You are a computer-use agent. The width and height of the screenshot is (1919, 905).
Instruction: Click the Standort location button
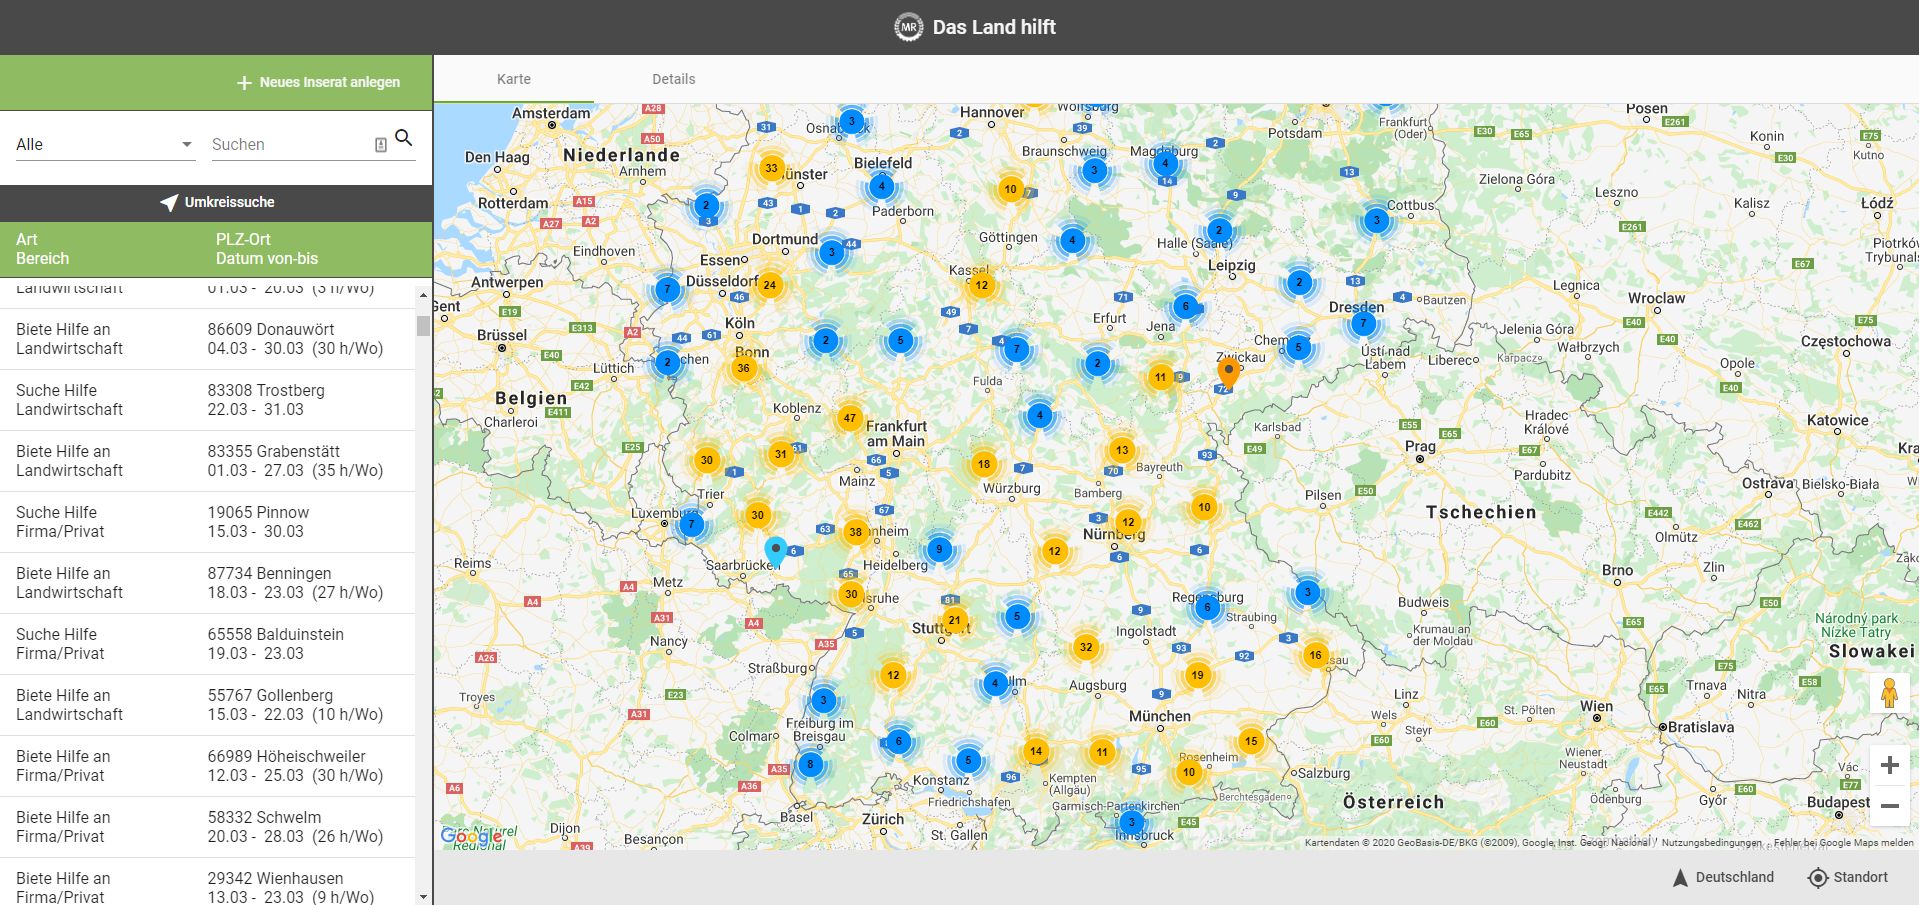click(1848, 877)
